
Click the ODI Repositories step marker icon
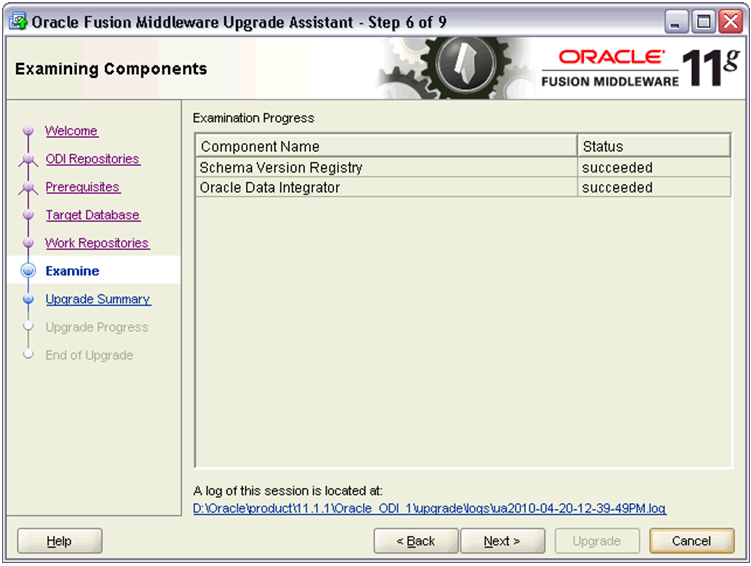click(28, 160)
